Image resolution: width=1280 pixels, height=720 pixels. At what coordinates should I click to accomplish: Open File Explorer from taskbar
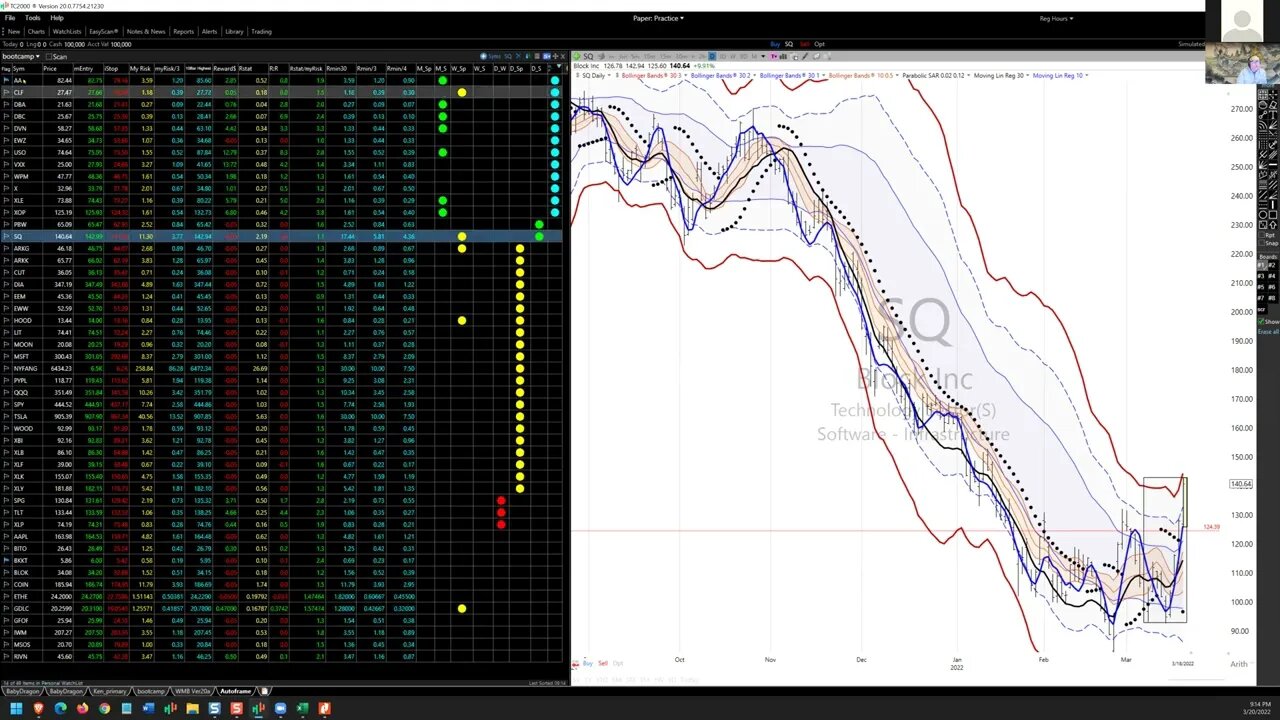(x=192, y=708)
